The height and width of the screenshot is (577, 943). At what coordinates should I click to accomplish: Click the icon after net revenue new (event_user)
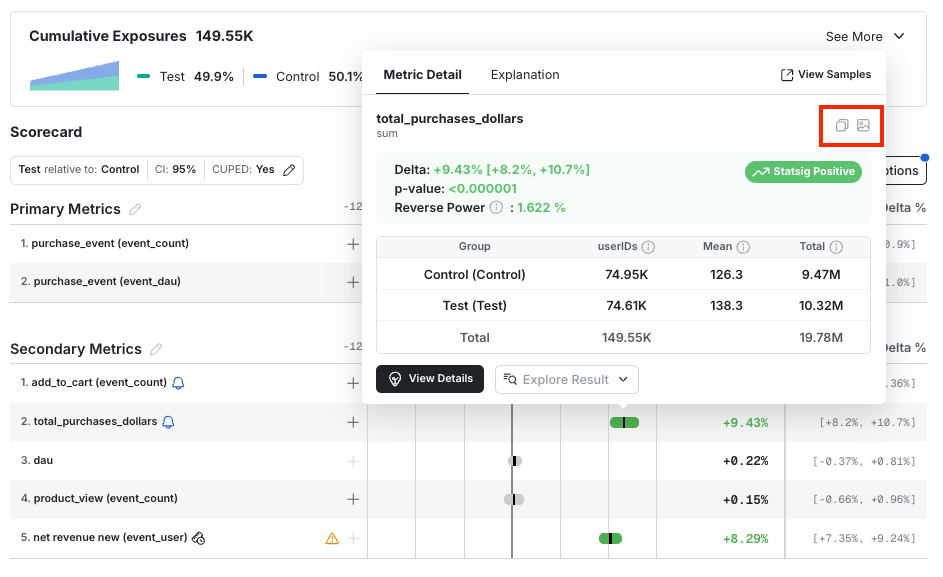pos(198,538)
